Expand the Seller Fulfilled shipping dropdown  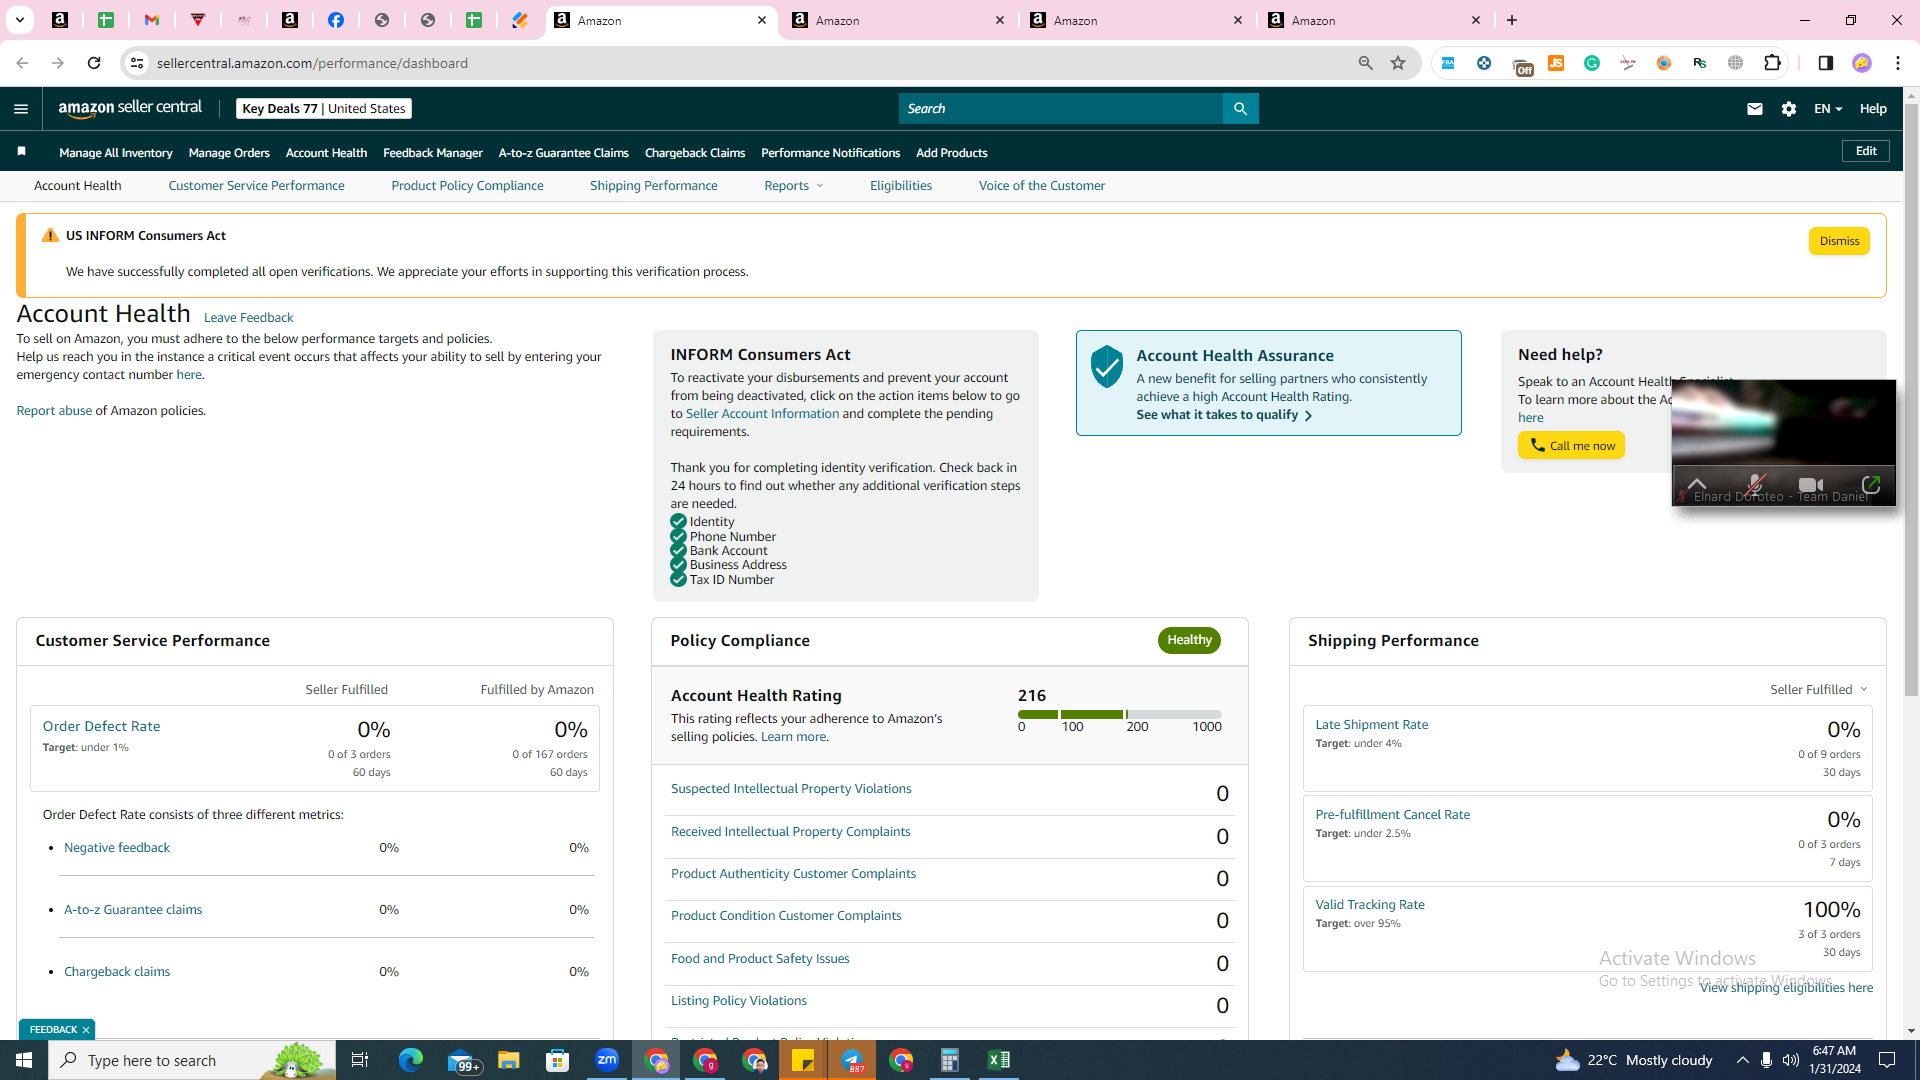click(1819, 690)
